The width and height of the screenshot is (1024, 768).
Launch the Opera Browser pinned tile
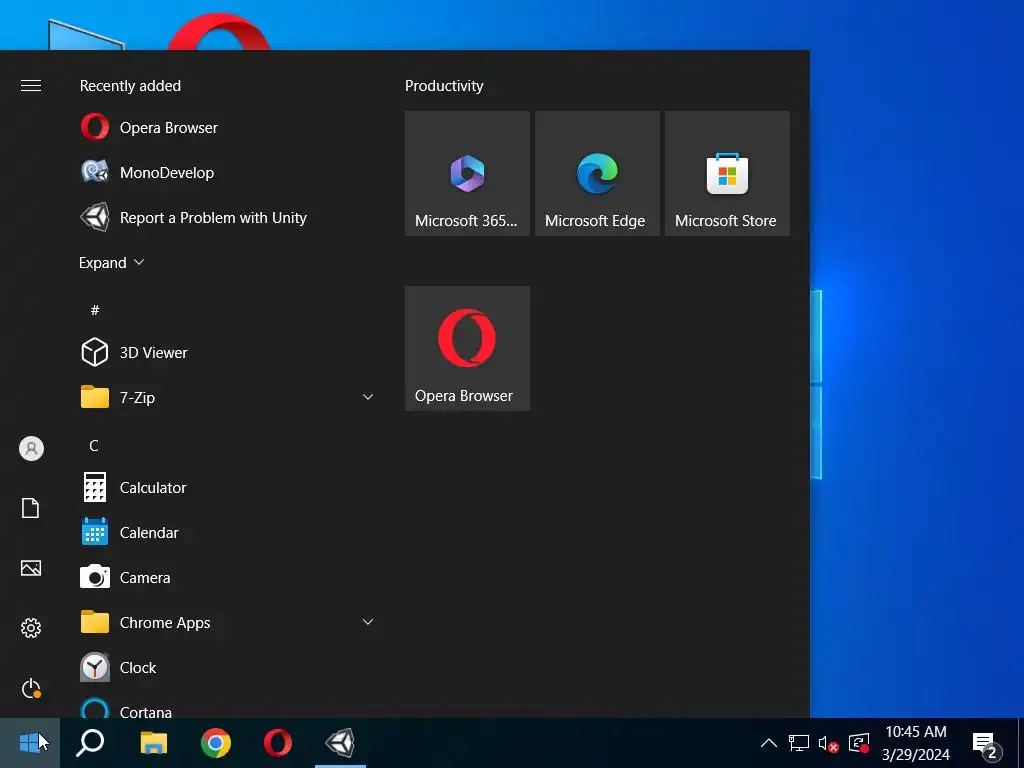coord(467,348)
